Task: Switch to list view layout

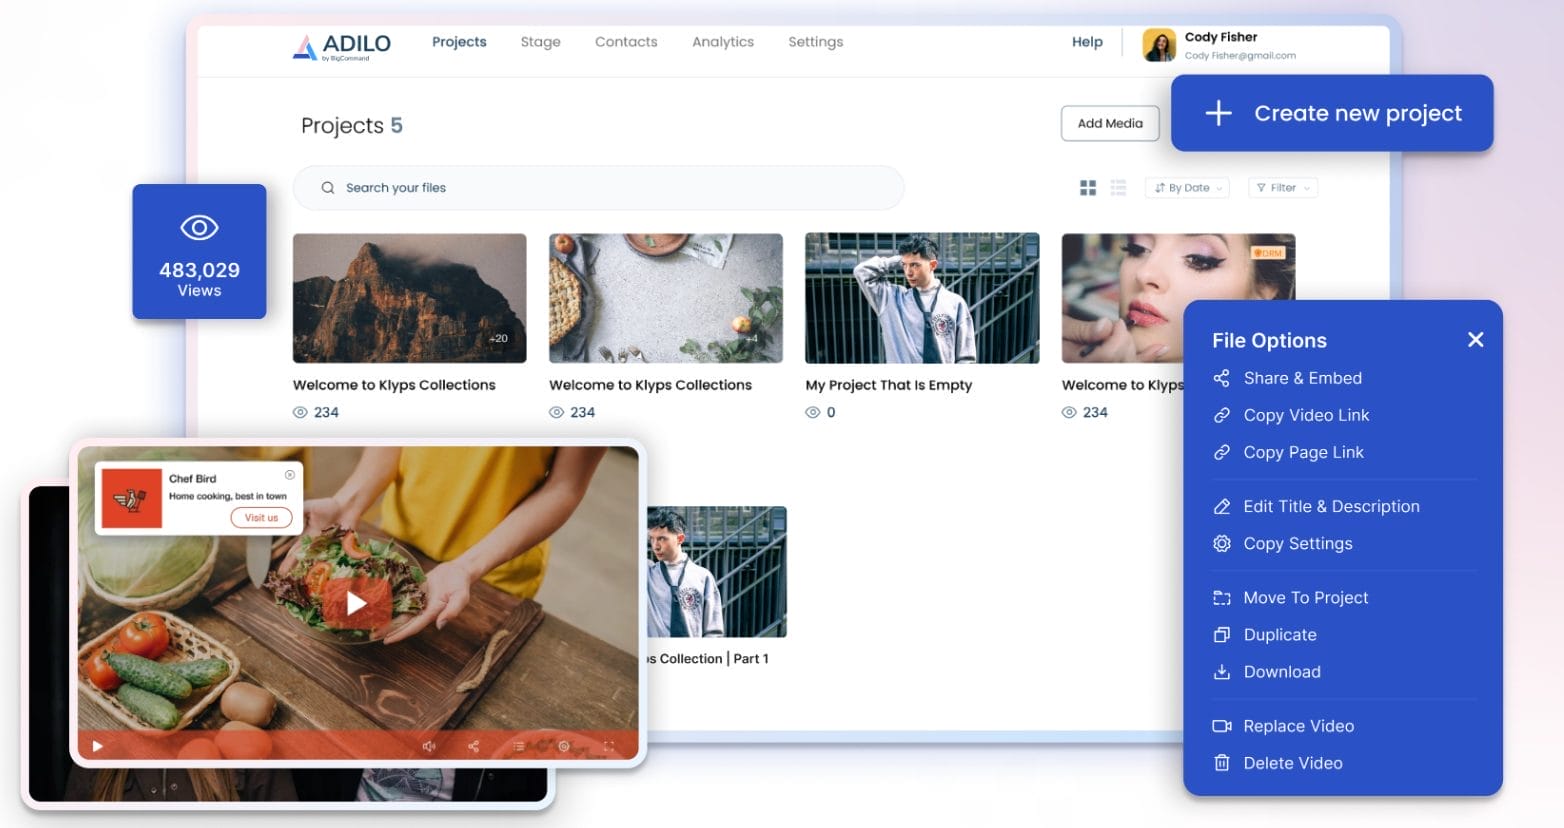Action: click(x=1118, y=187)
